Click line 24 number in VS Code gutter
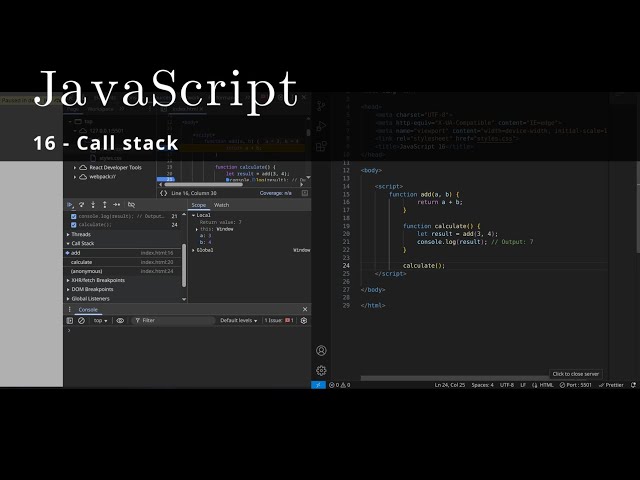 click(346, 266)
